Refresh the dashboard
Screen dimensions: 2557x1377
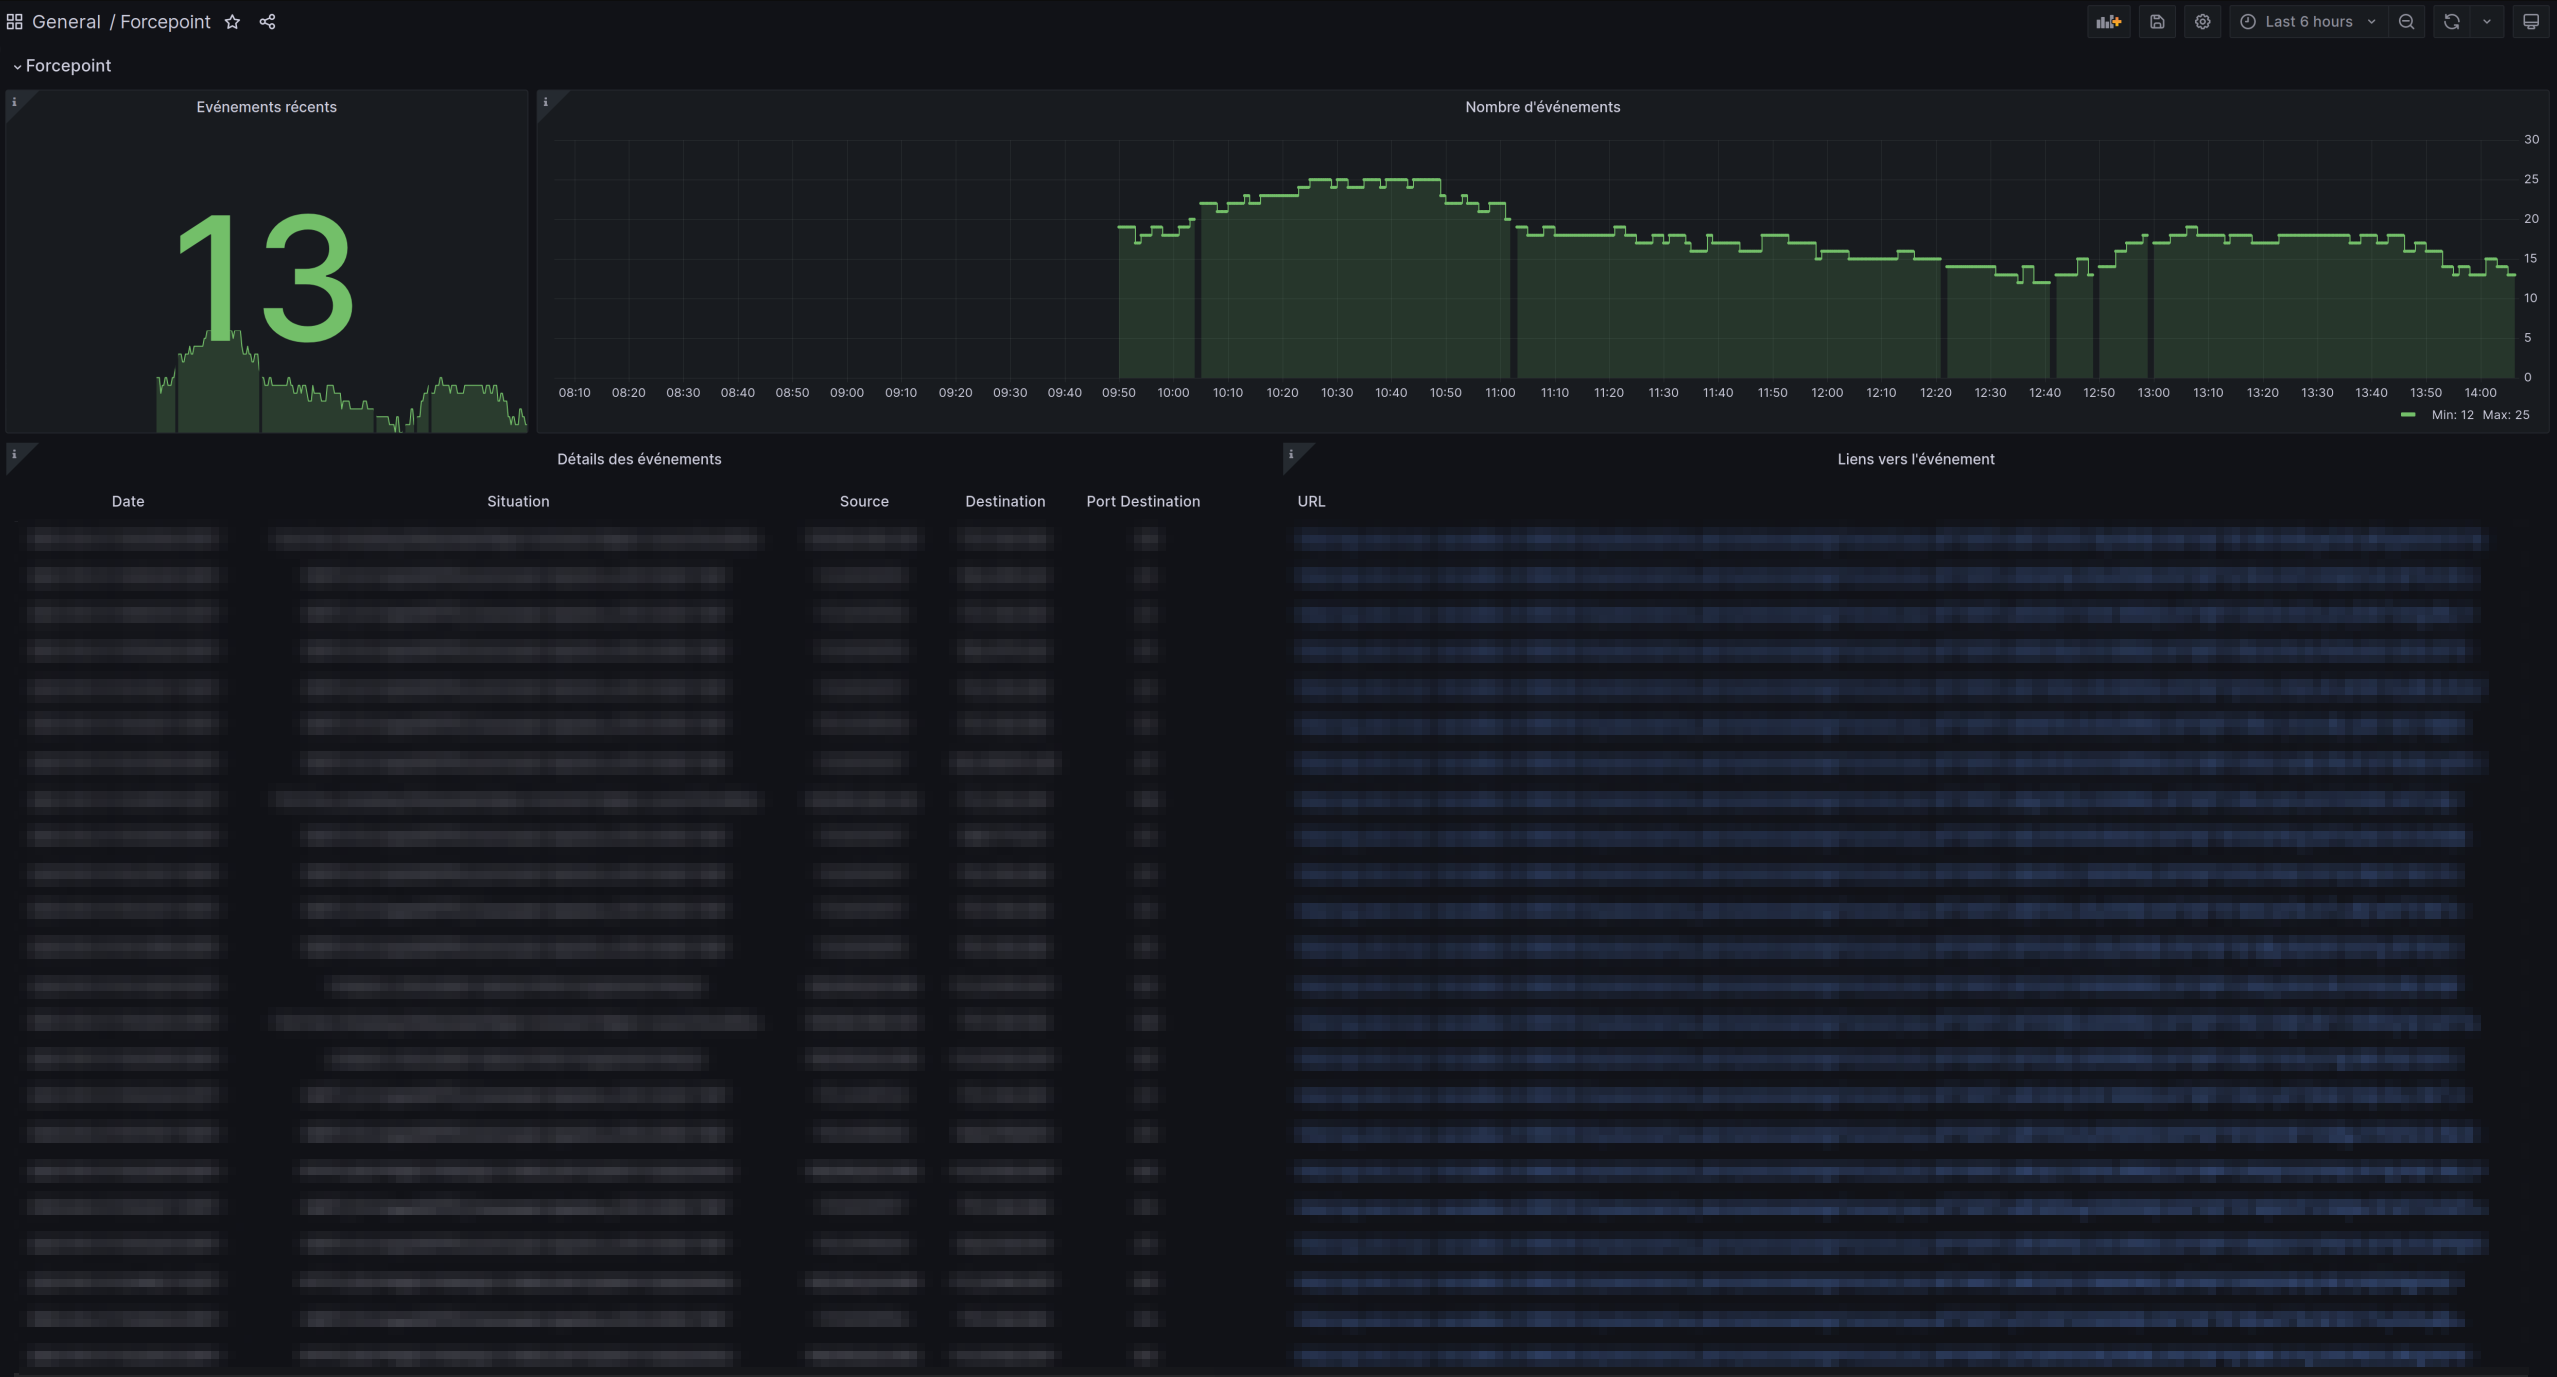point(2451,22)
